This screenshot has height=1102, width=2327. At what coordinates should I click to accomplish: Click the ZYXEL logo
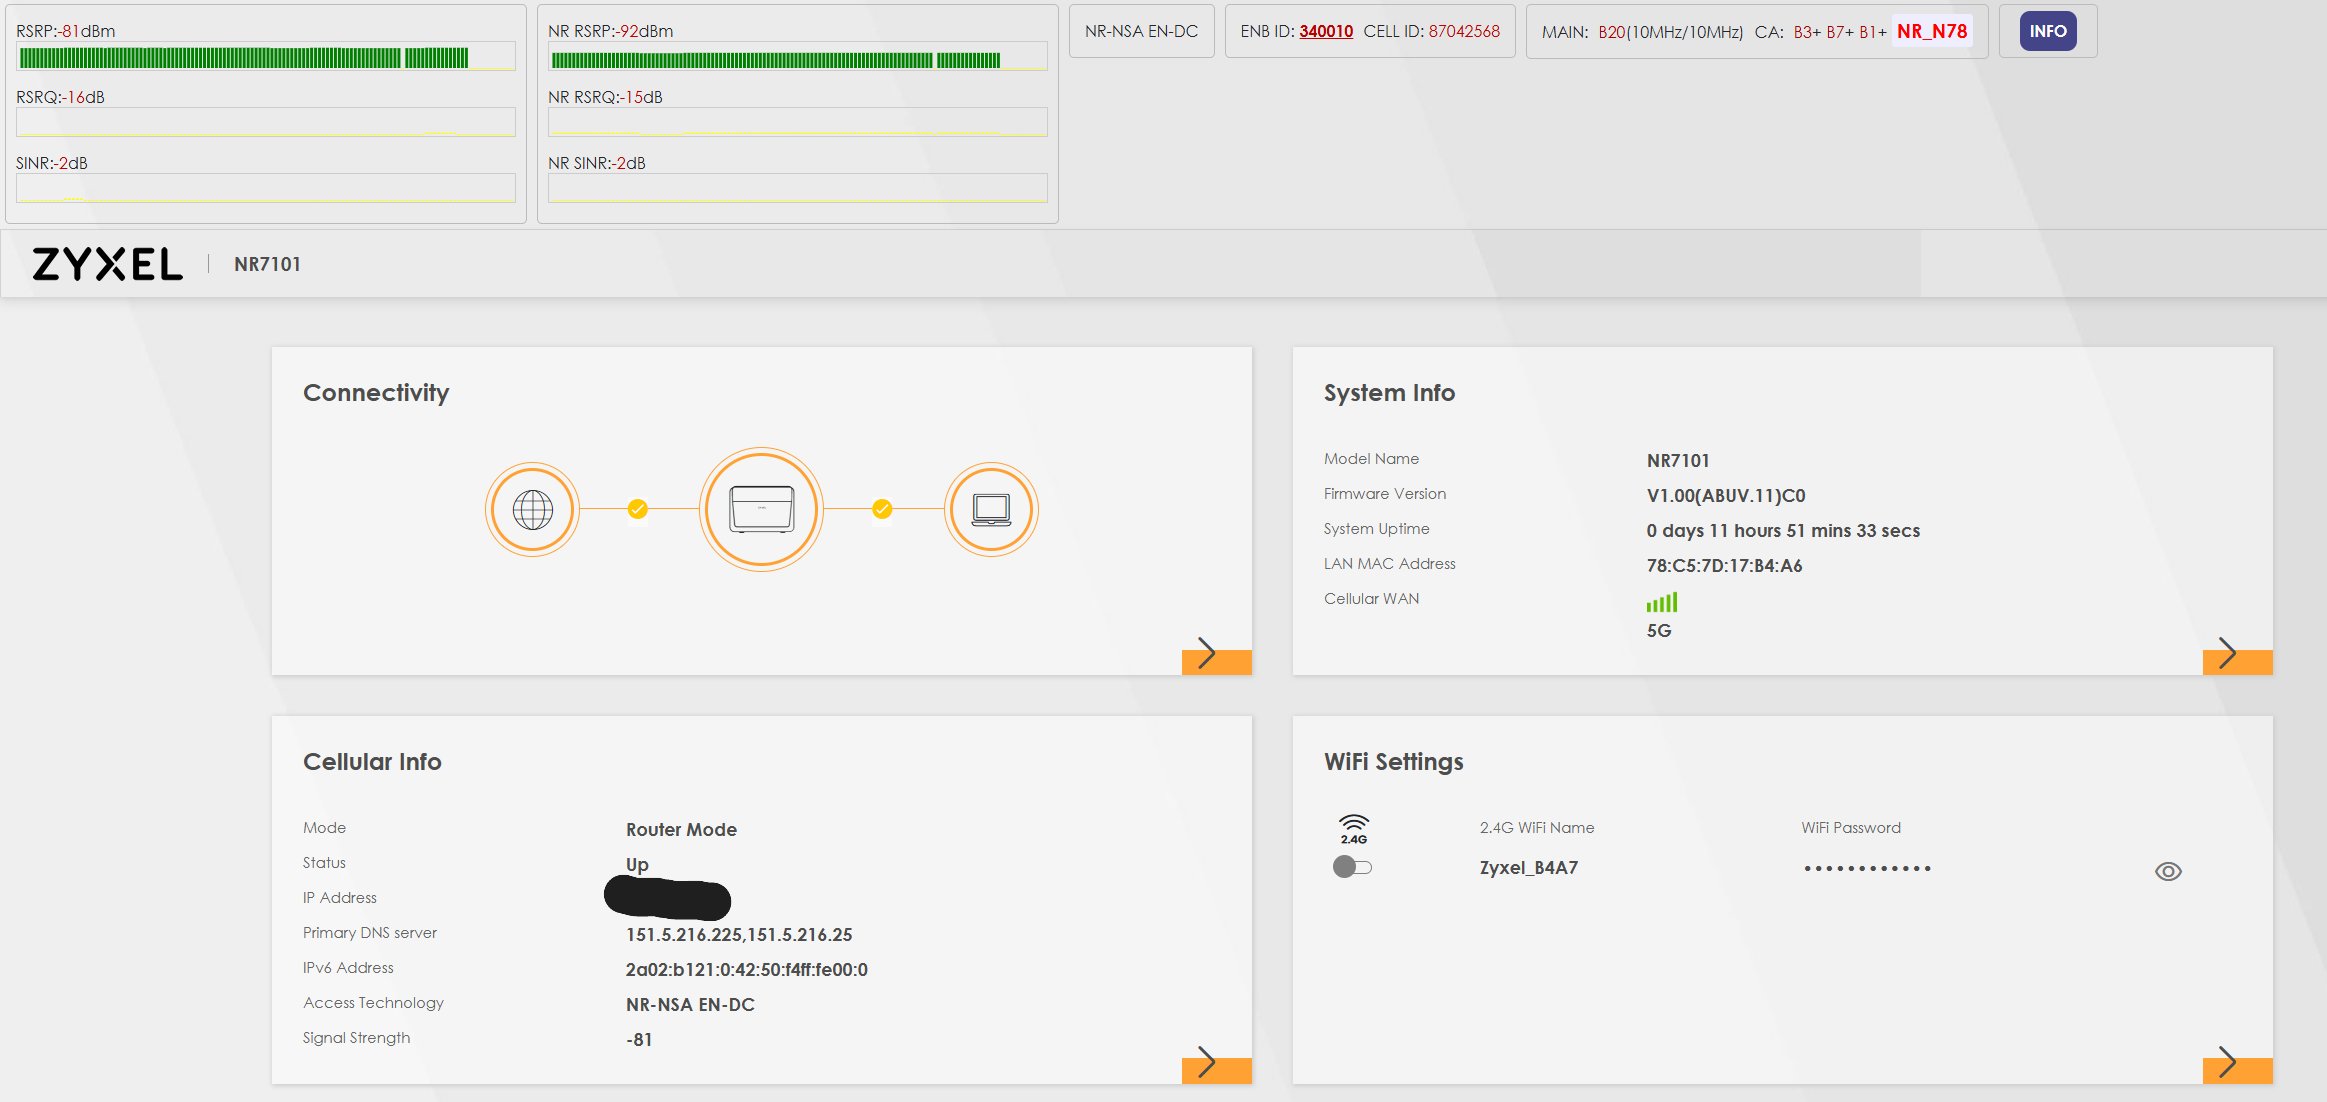pyautogui.click(x=107, y=264)
